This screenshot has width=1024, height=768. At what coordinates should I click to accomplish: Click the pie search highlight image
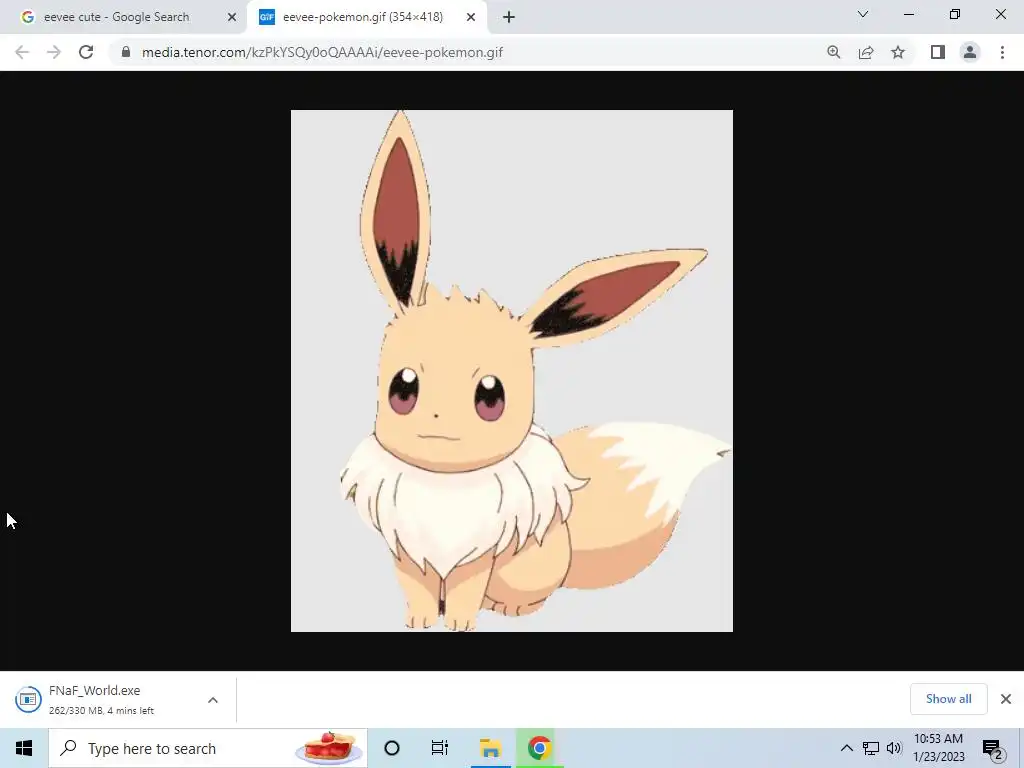coord(328,748)
